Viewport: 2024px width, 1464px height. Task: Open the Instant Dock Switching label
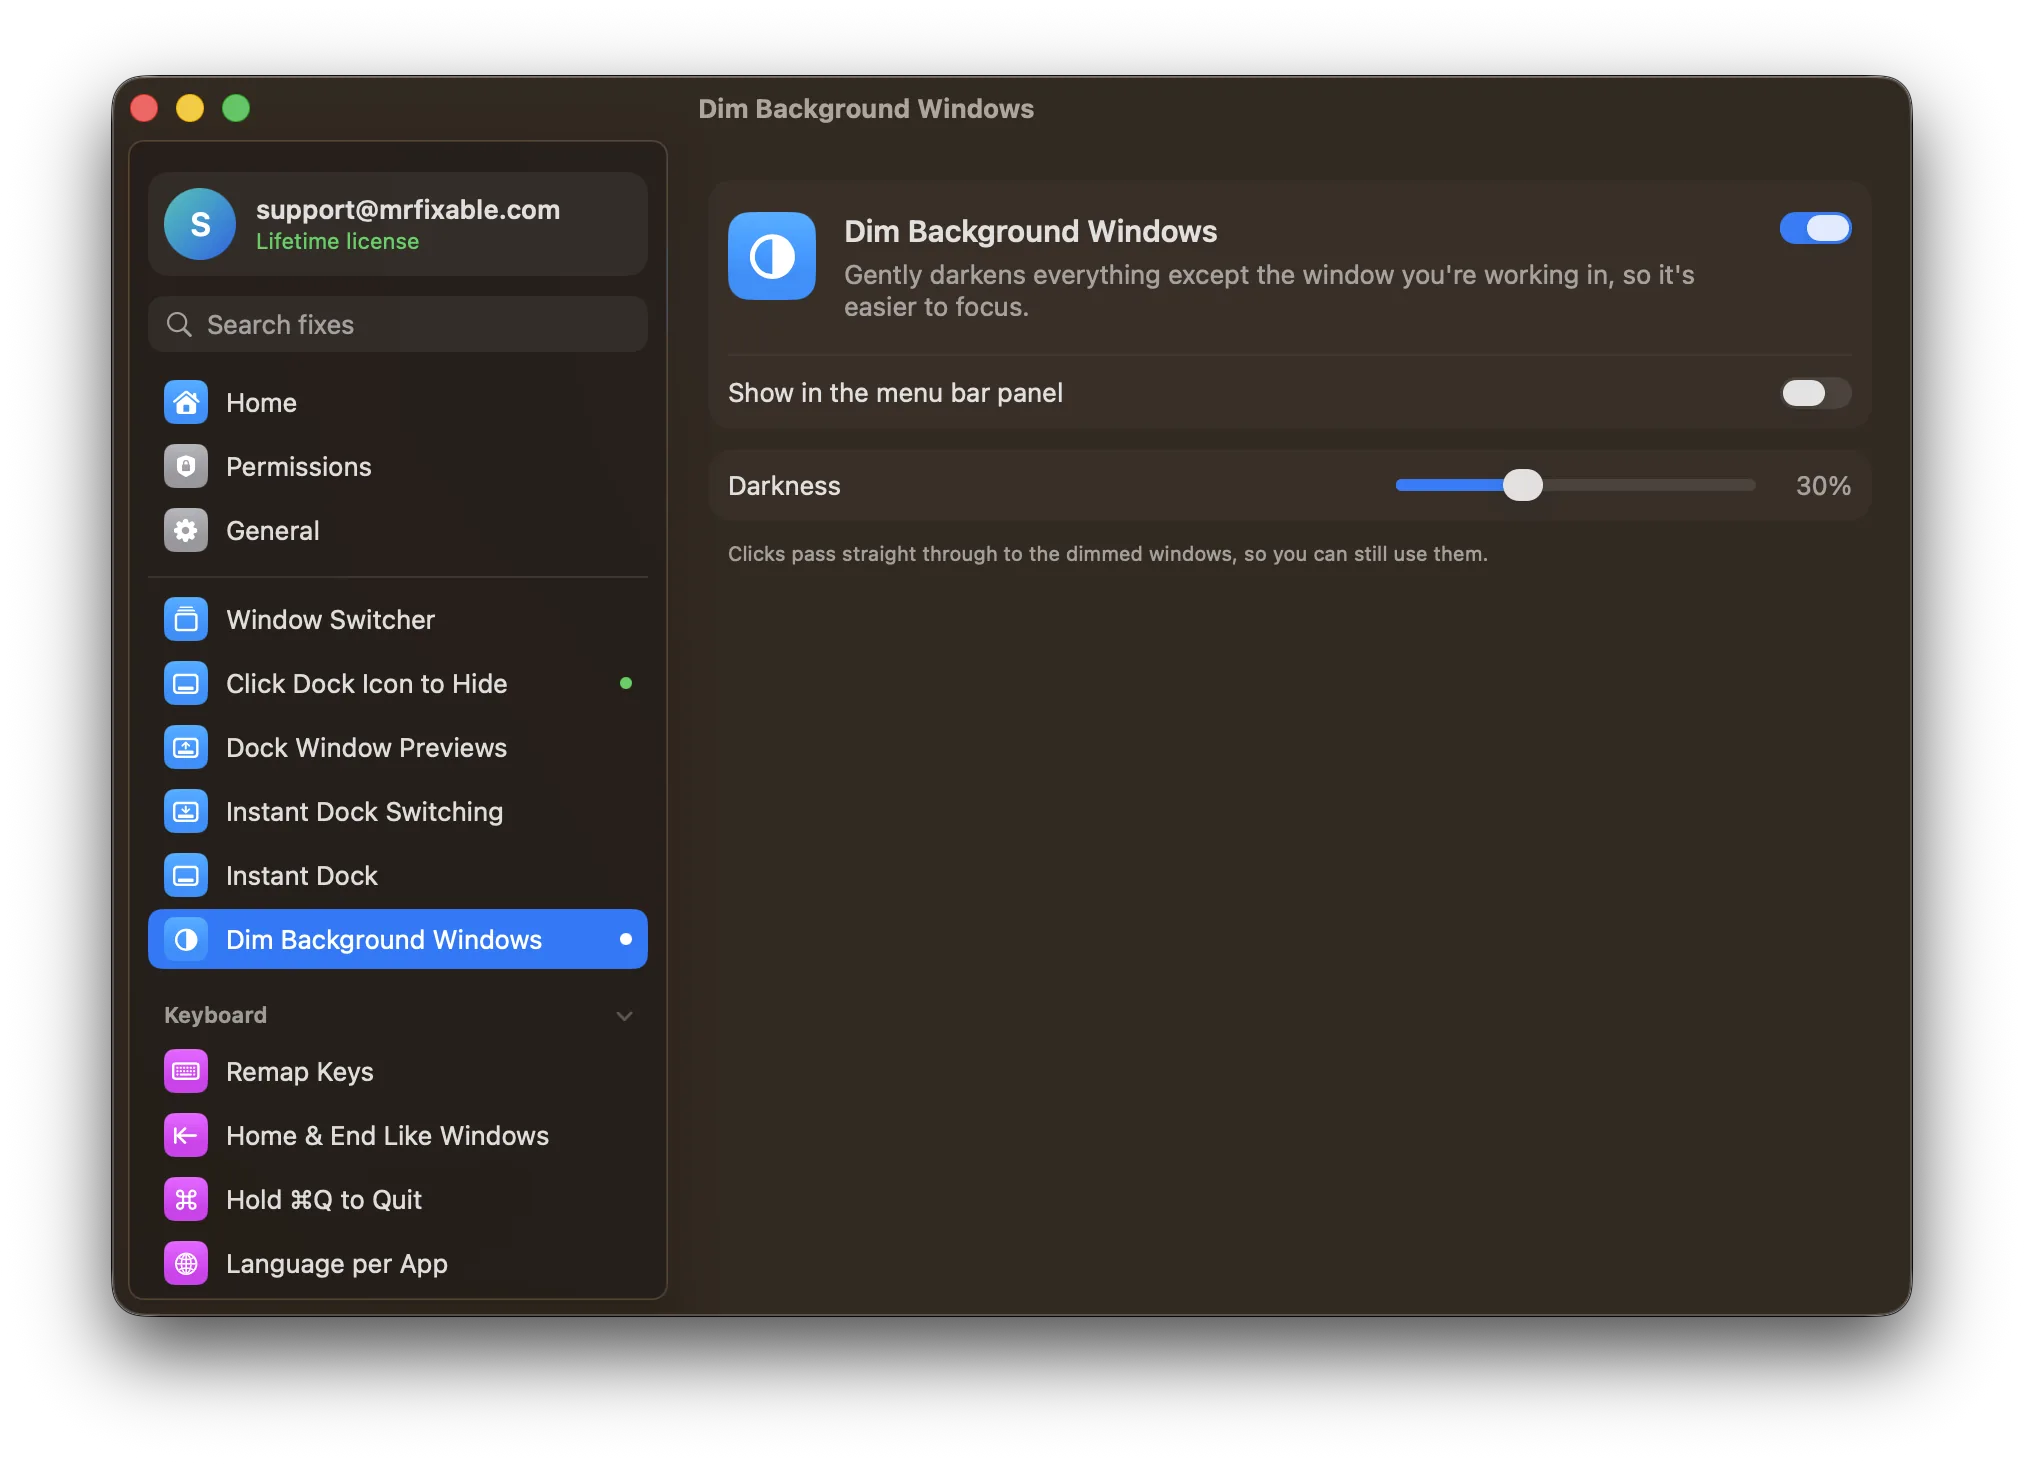click(364, 812)
